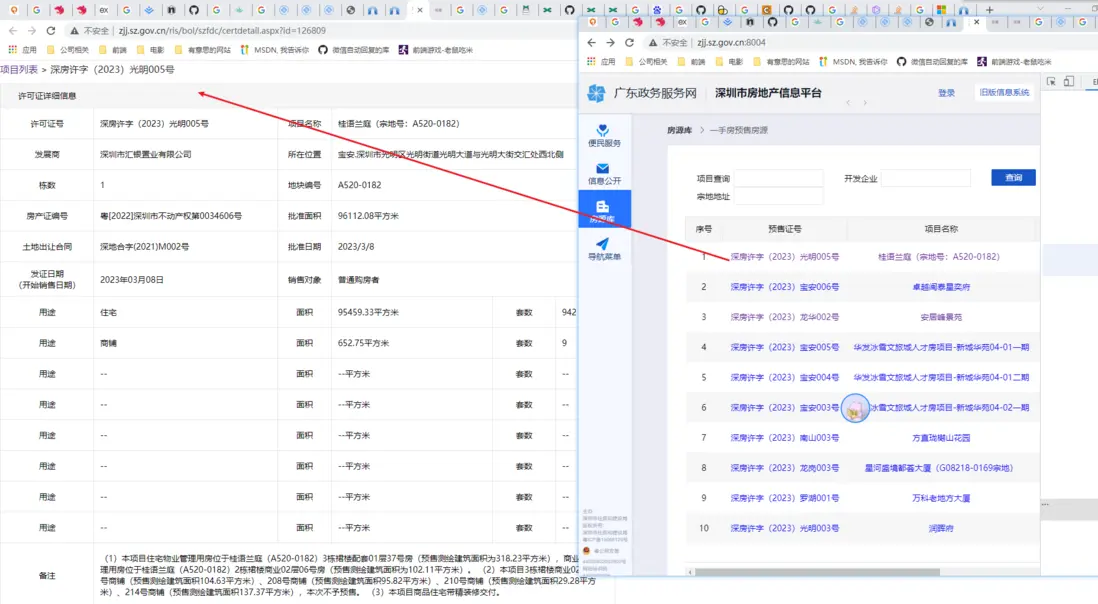Open project 卓越闻泰星奕府 link
The height and width of the screenshot is (604, 1098).
point(940,287)
